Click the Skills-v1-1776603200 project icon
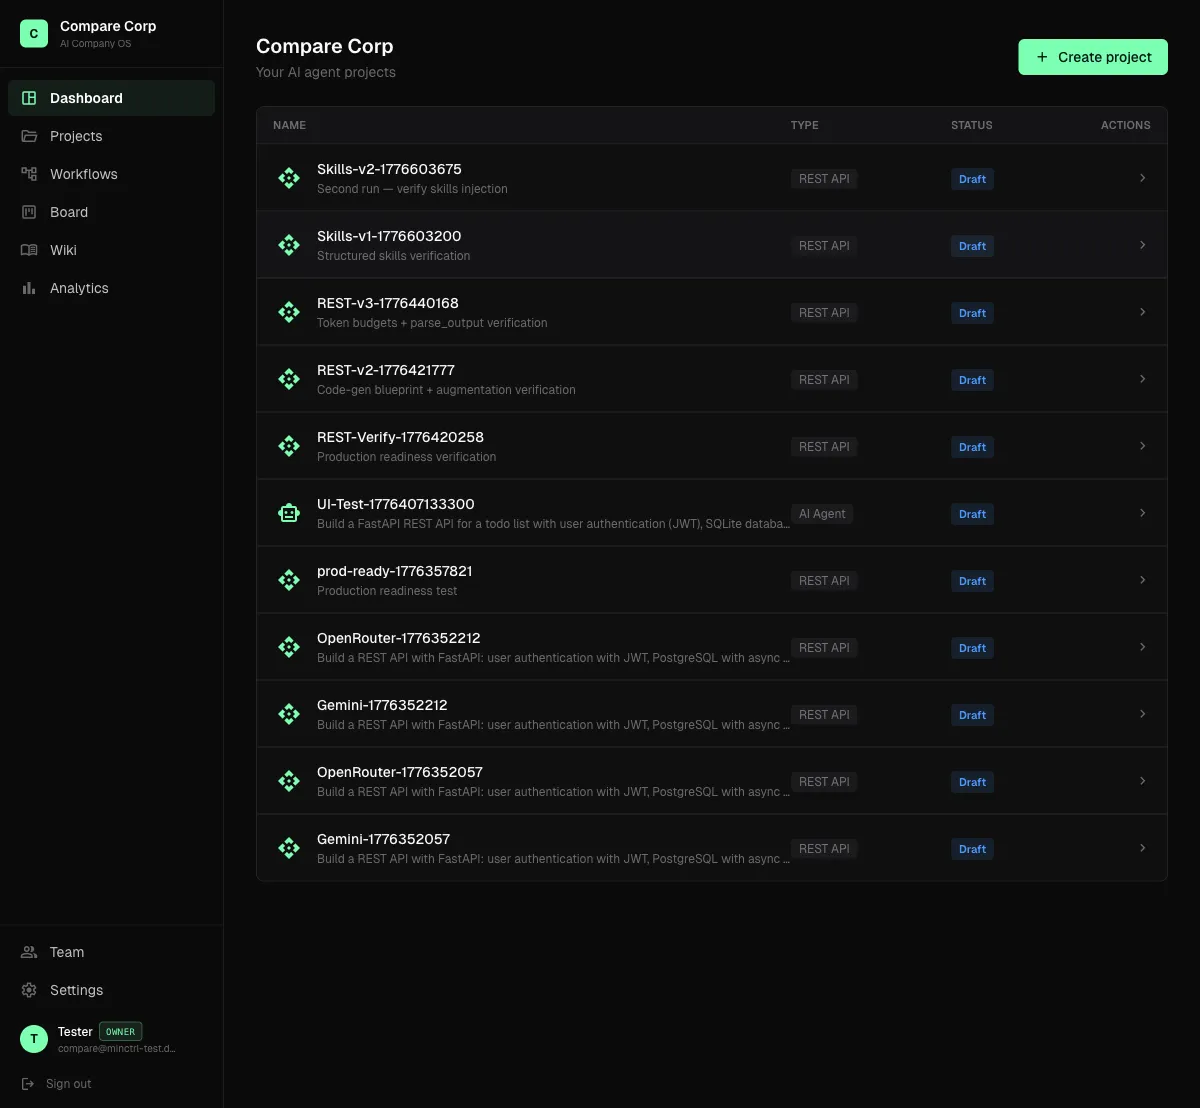 [x=289, y=245]
